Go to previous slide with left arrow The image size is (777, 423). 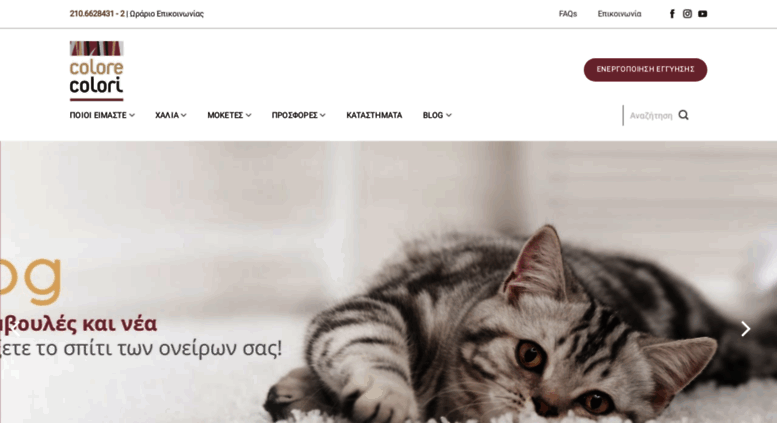(15, 328)
